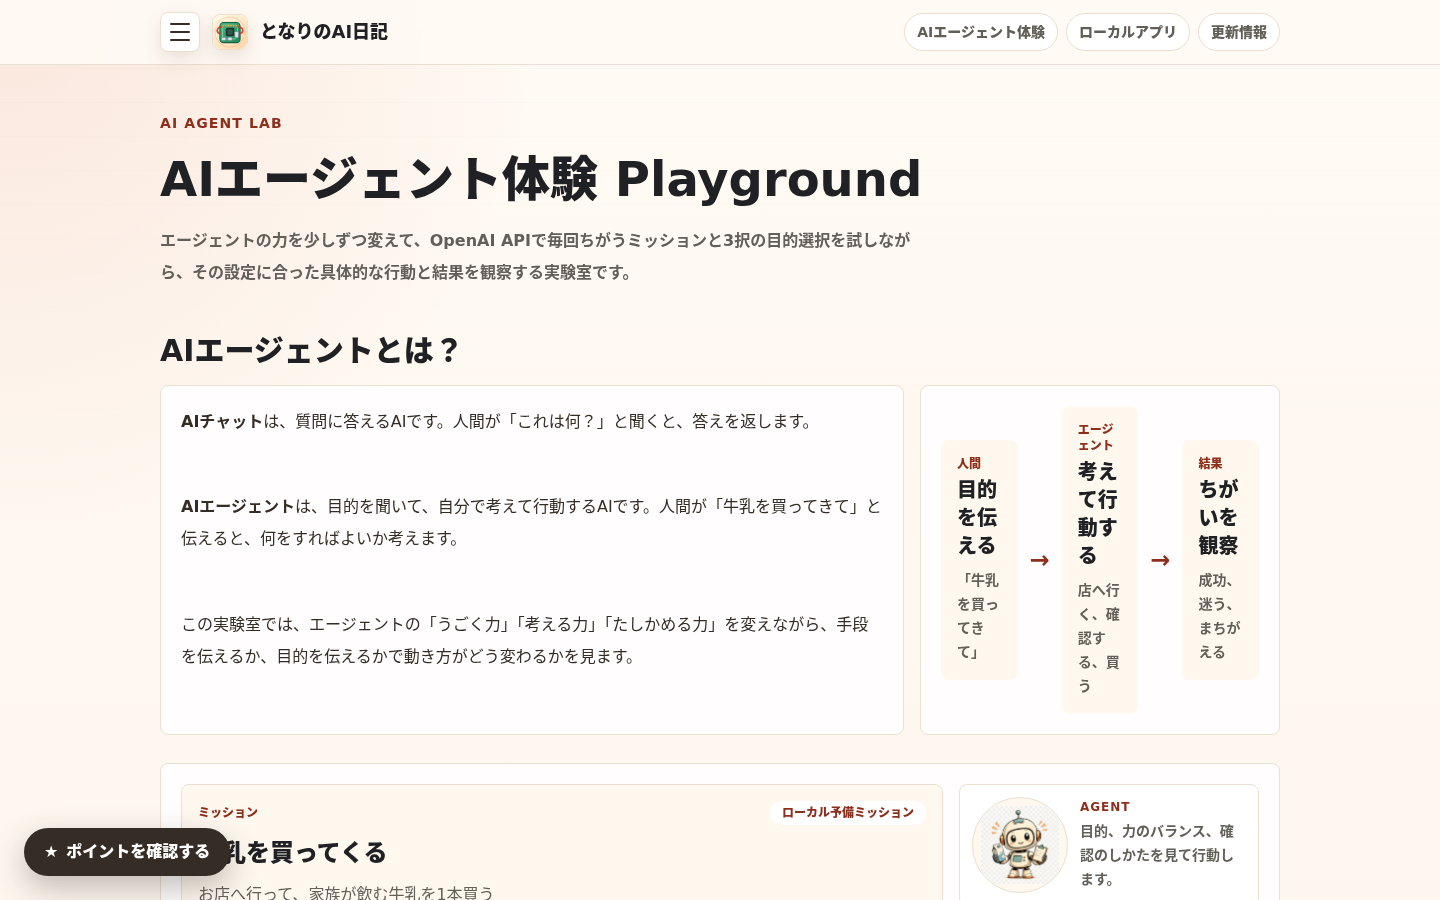Image resolution: width=1440 pixels, height=900 pixels.
Task: Click the ポイントを確認する button
Action: pos(127,852)
